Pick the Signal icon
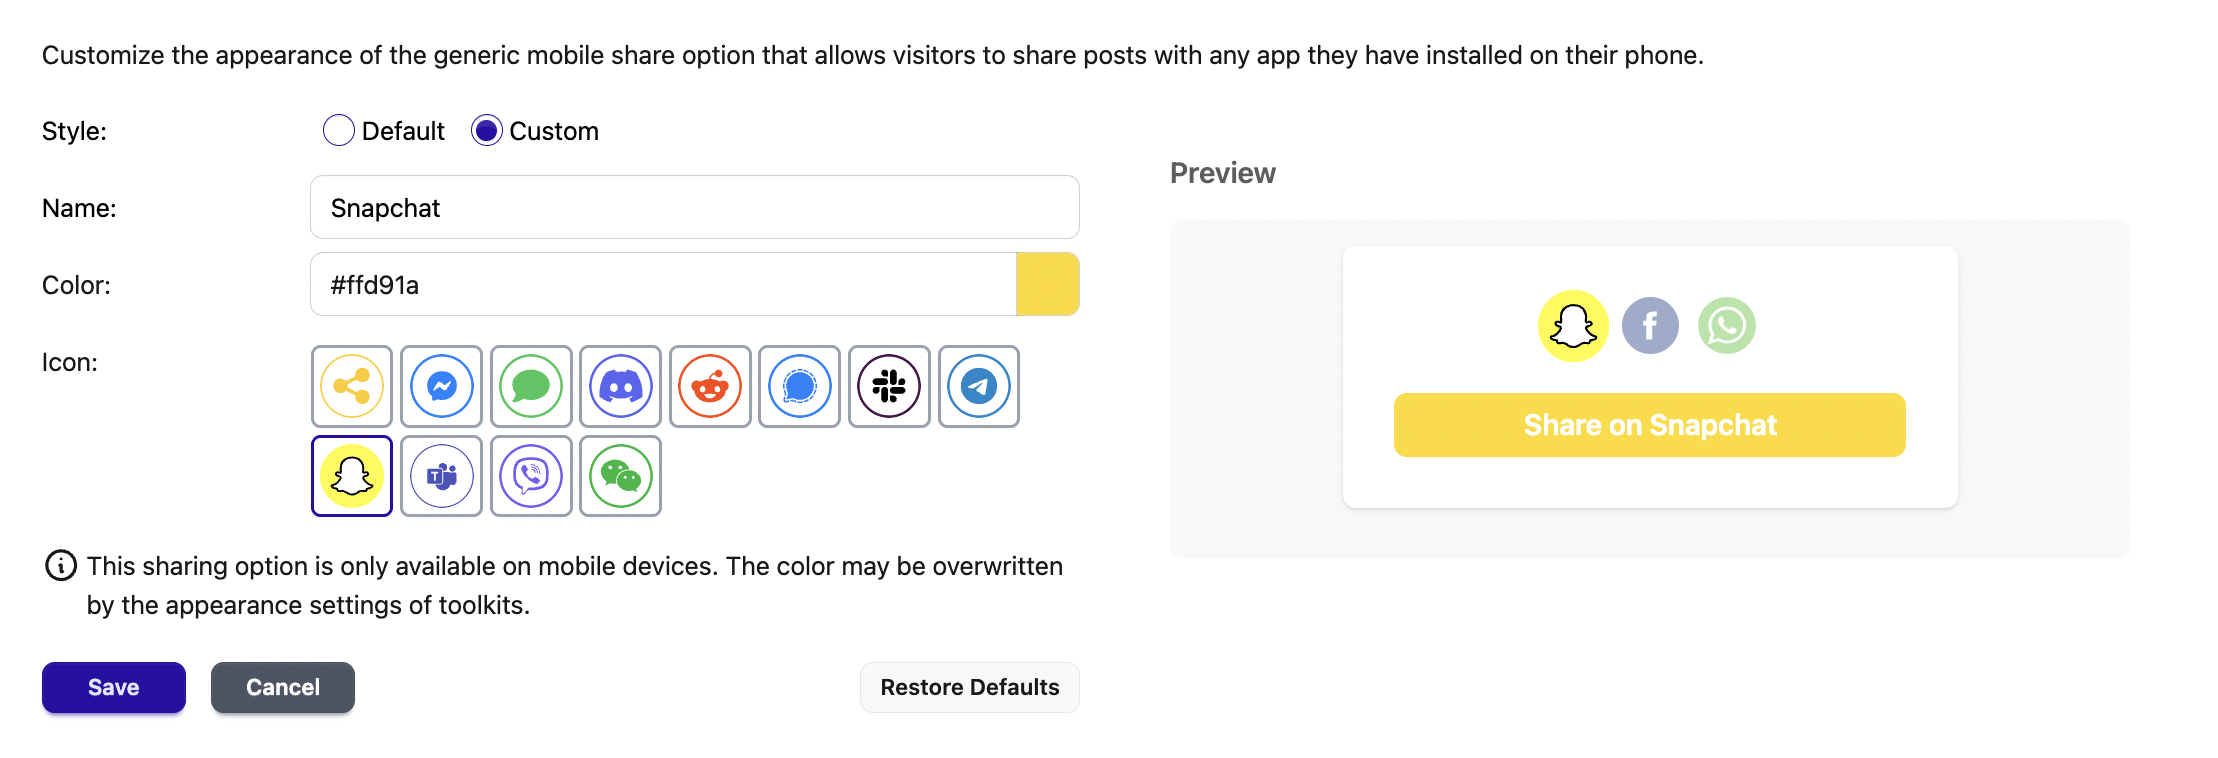This screenshot has width=2218, height=758. [800, 386]
